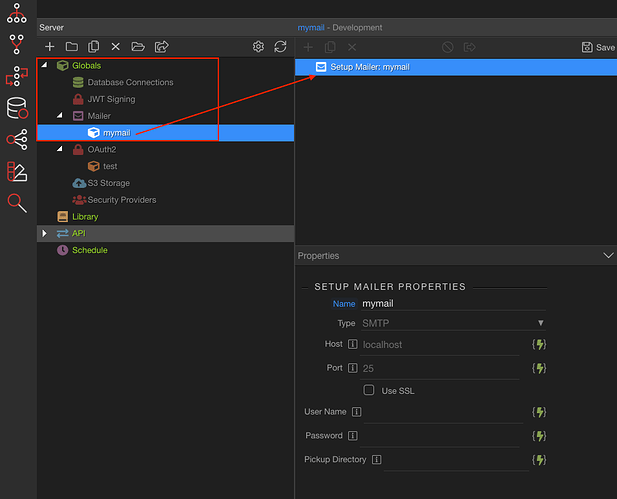Screen dimensions: 617x499
Task: Click the search magnifier in left sidebar
Action: click(x=17, y=203)
